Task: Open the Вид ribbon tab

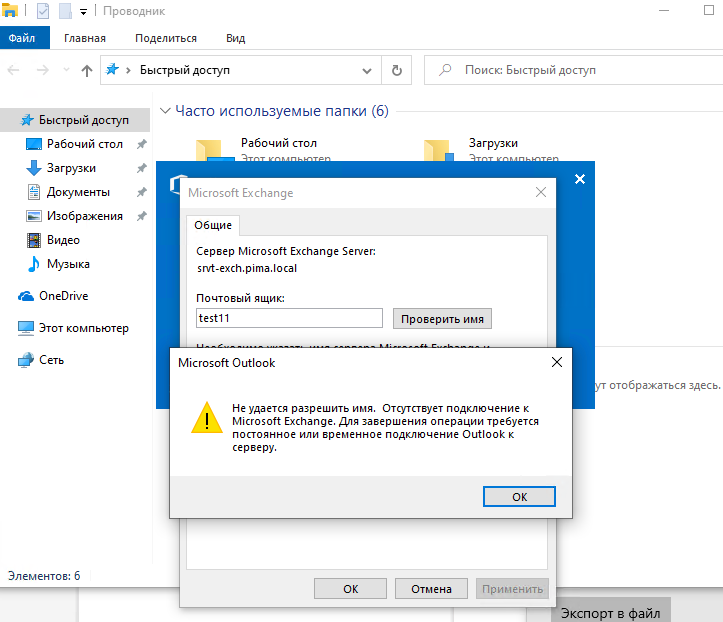Action: pos(236,38)
